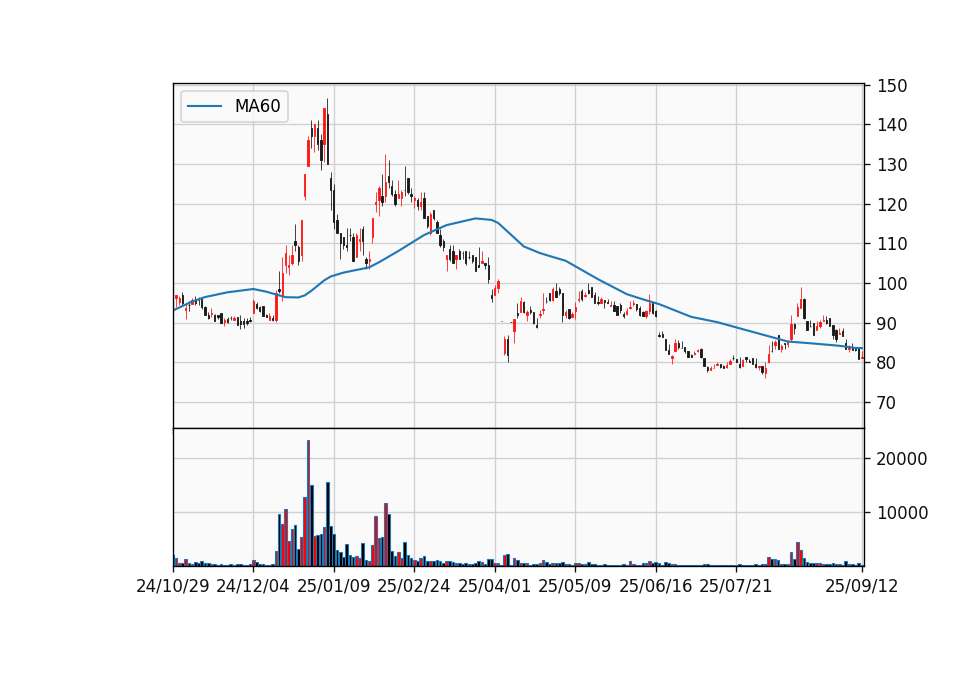
Task: Click the 25/02/24 date label
Action: pyautogui.click(x=414, y=586)
